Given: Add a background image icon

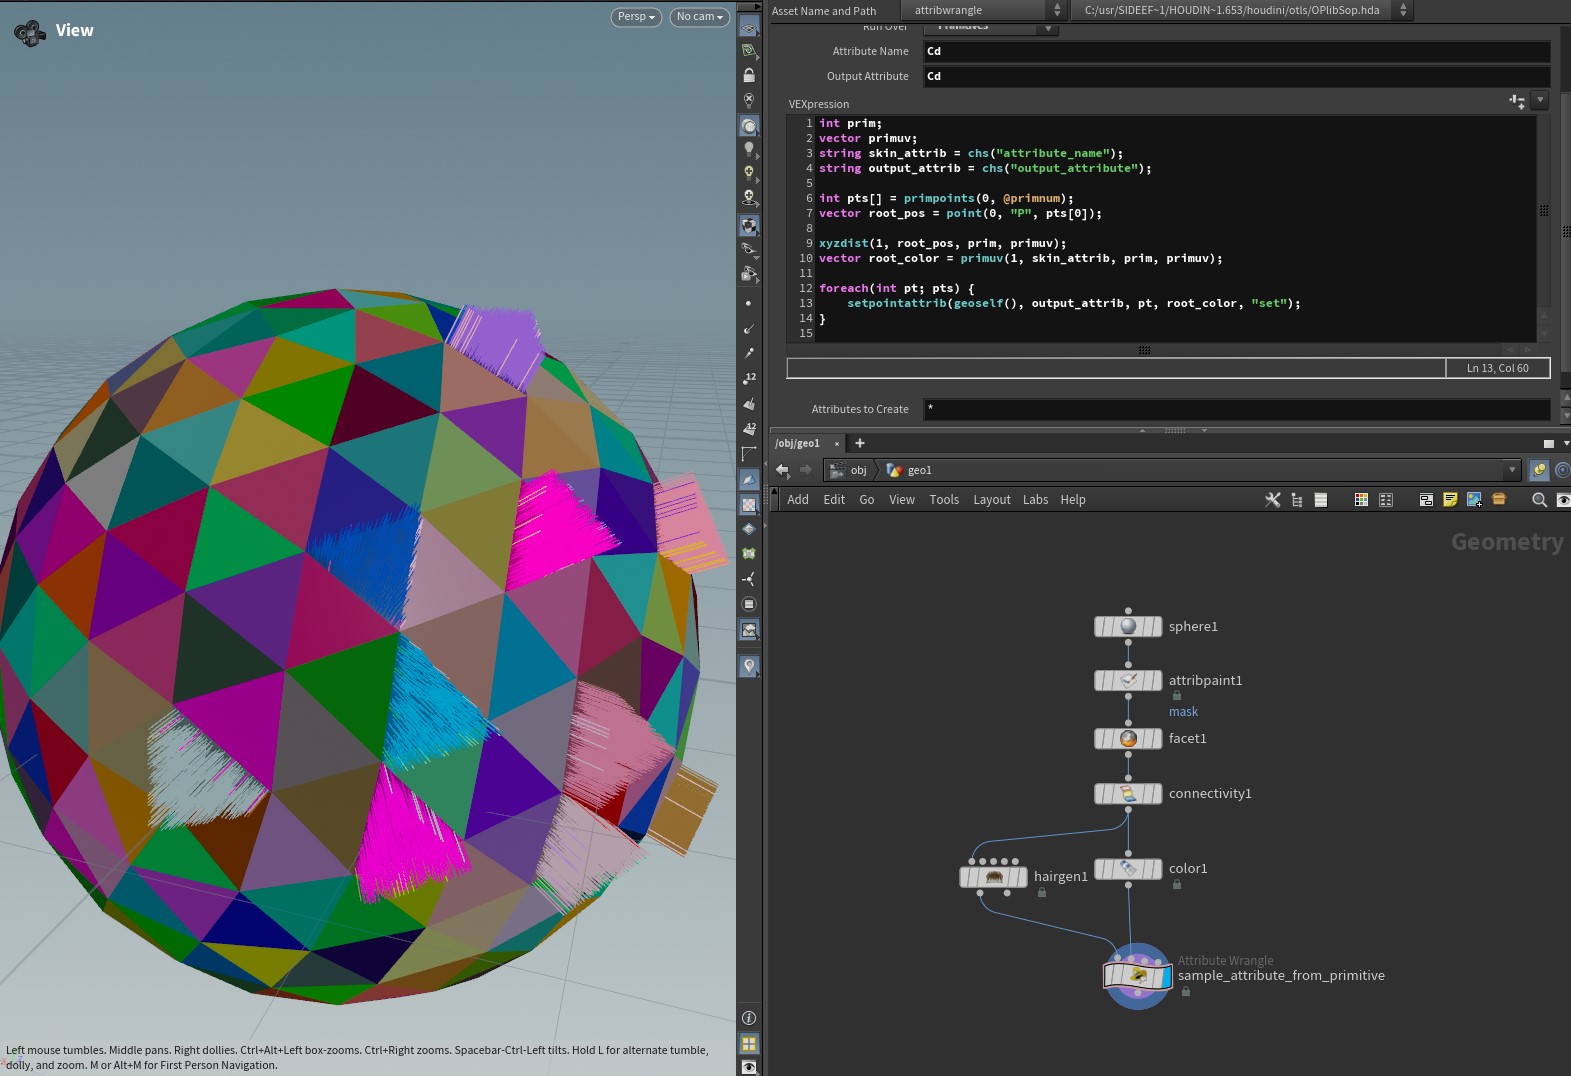Looking at the screenshot, I should click(x=1474, y=499).
